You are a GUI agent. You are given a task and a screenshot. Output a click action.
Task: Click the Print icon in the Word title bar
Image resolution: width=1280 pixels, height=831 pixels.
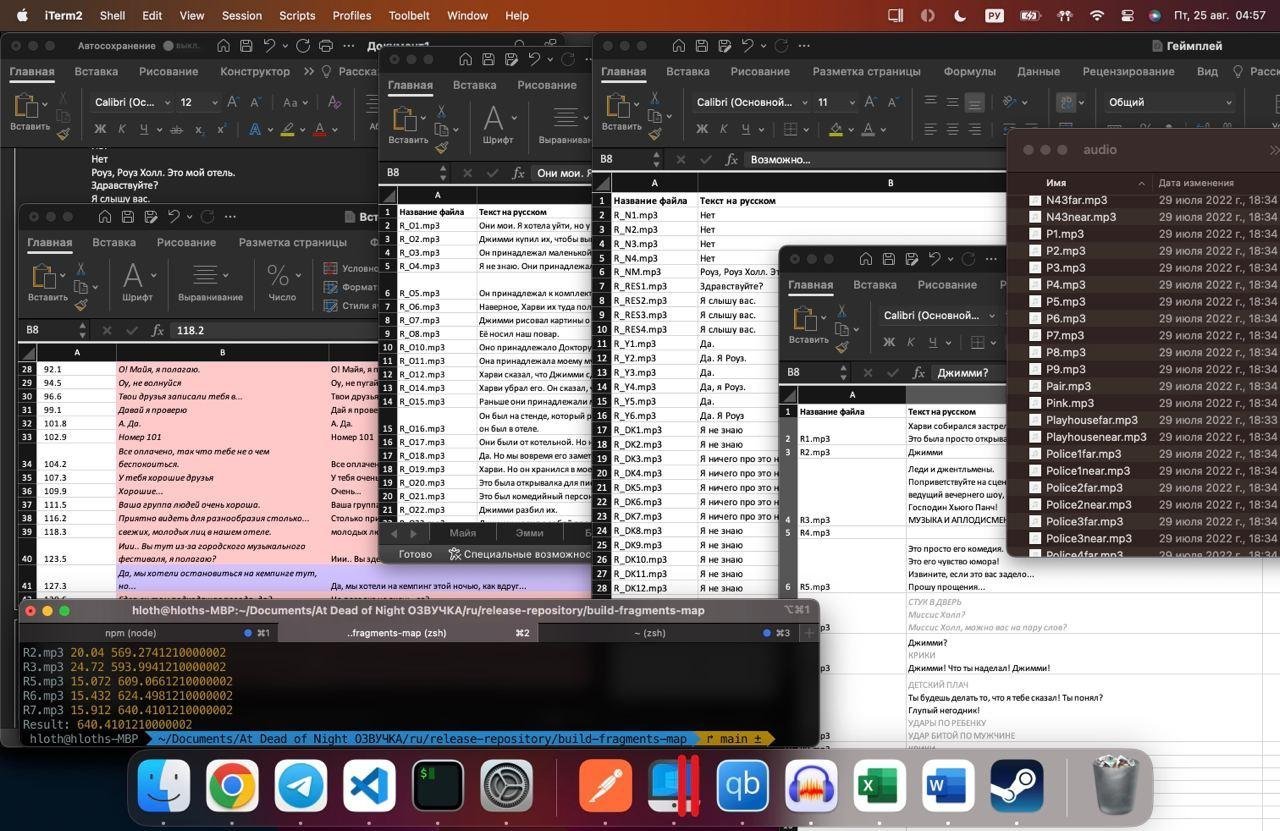(x=325, y=46)
